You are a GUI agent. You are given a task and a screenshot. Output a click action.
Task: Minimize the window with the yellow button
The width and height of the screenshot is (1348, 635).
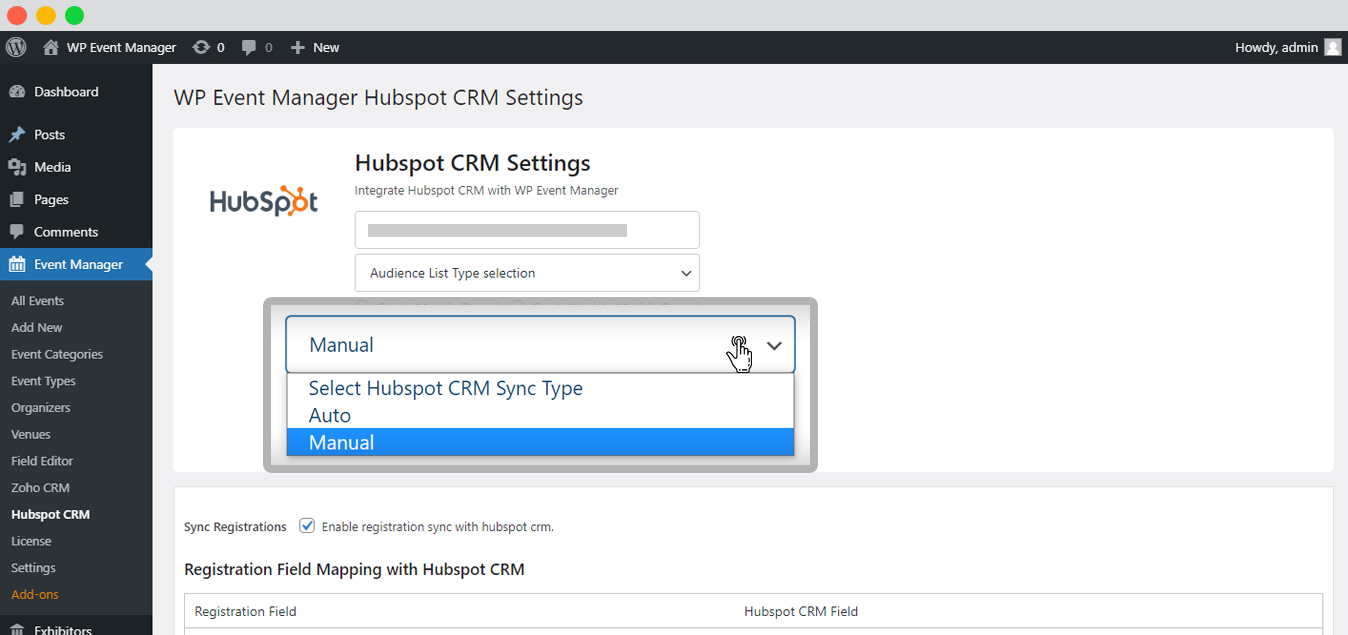(46, 15)
